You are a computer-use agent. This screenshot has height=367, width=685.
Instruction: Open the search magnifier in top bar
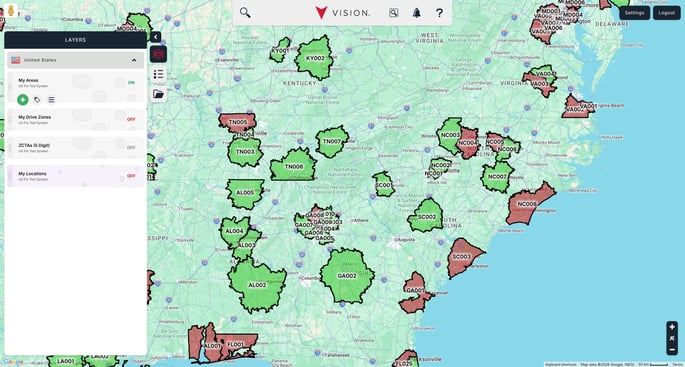pos(245,13)
